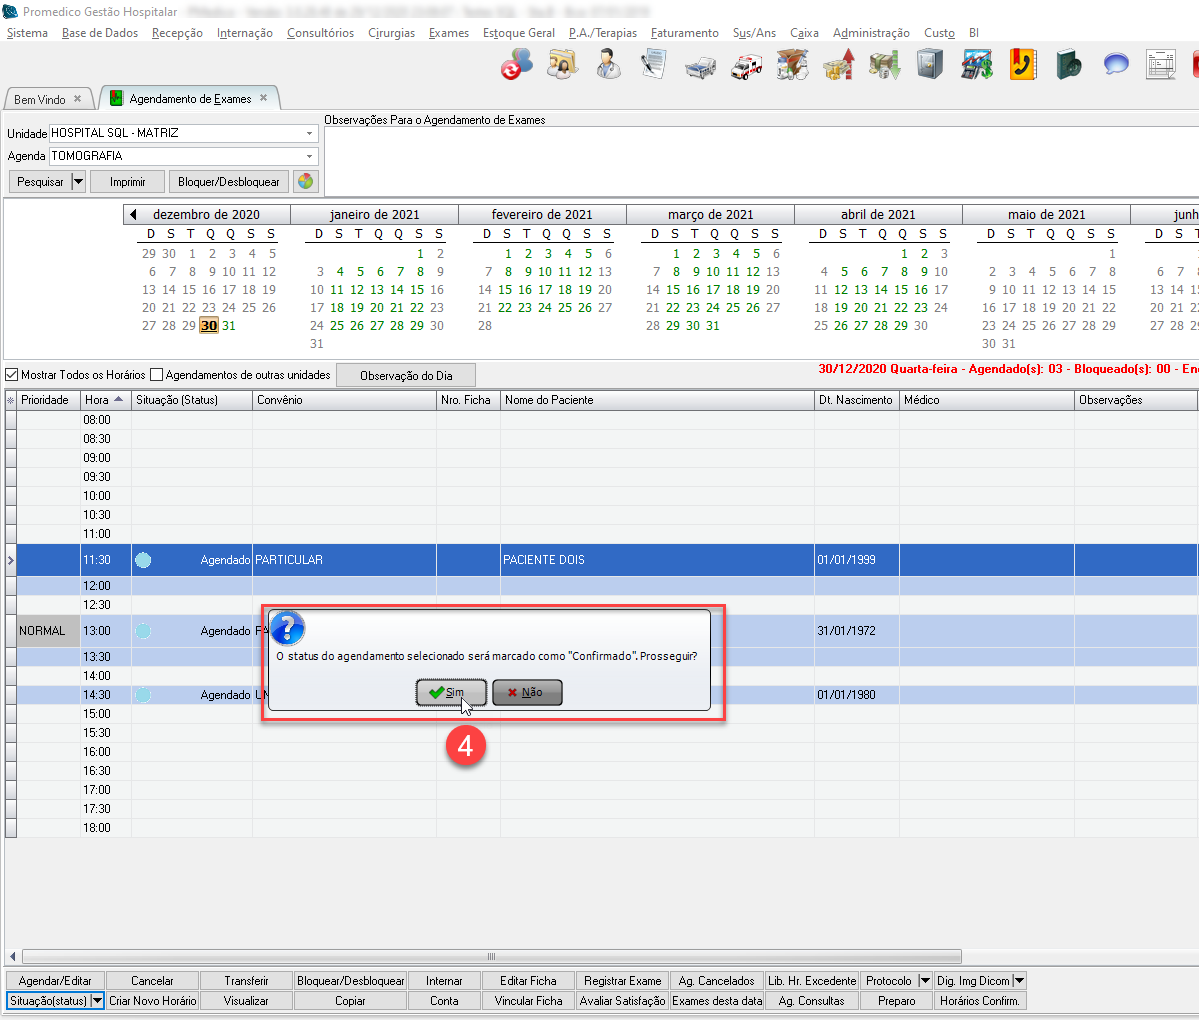Click the phone book toolbar icon

pyautogui.click(x=1022, y=66)
